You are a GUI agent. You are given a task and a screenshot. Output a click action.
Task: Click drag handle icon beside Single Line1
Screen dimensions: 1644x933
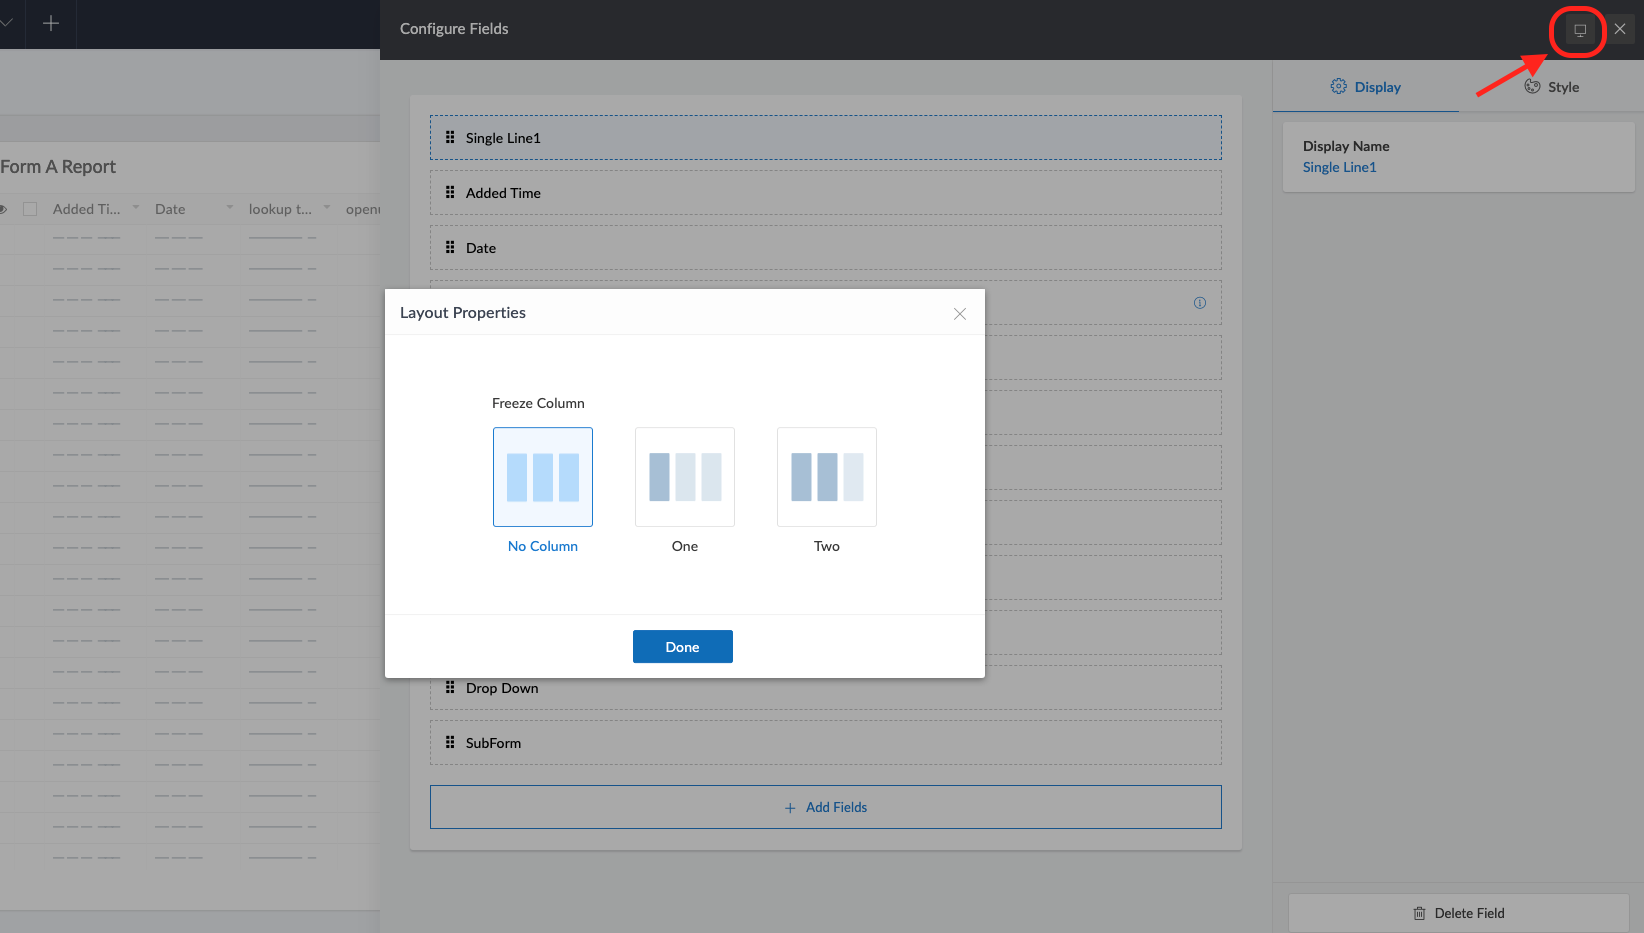click(450, 138)
